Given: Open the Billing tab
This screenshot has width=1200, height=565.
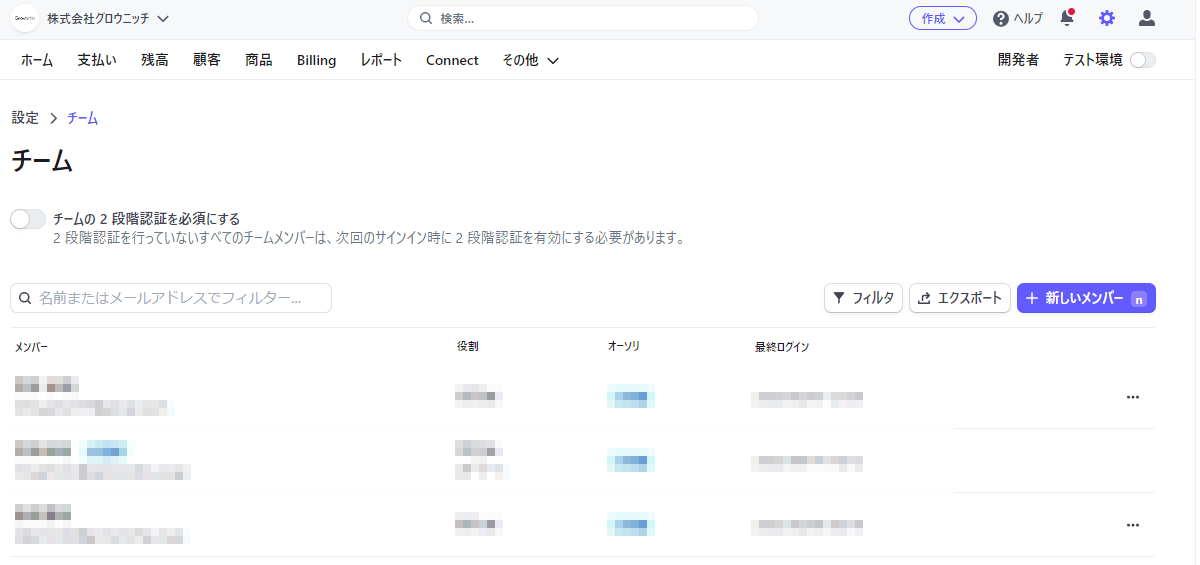Looking at the screenshot, I should [x=316, y=60].
